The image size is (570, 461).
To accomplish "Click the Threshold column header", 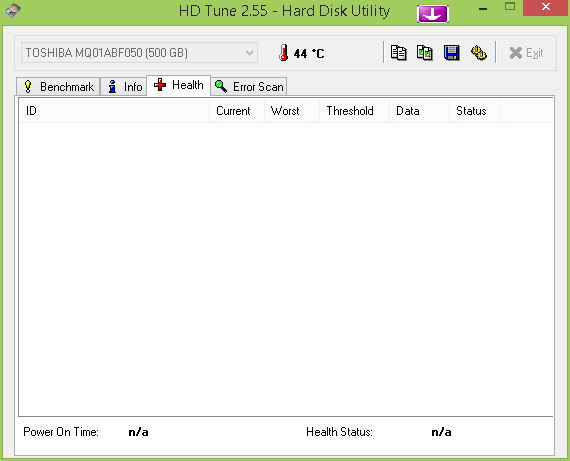I will [354, 111].
